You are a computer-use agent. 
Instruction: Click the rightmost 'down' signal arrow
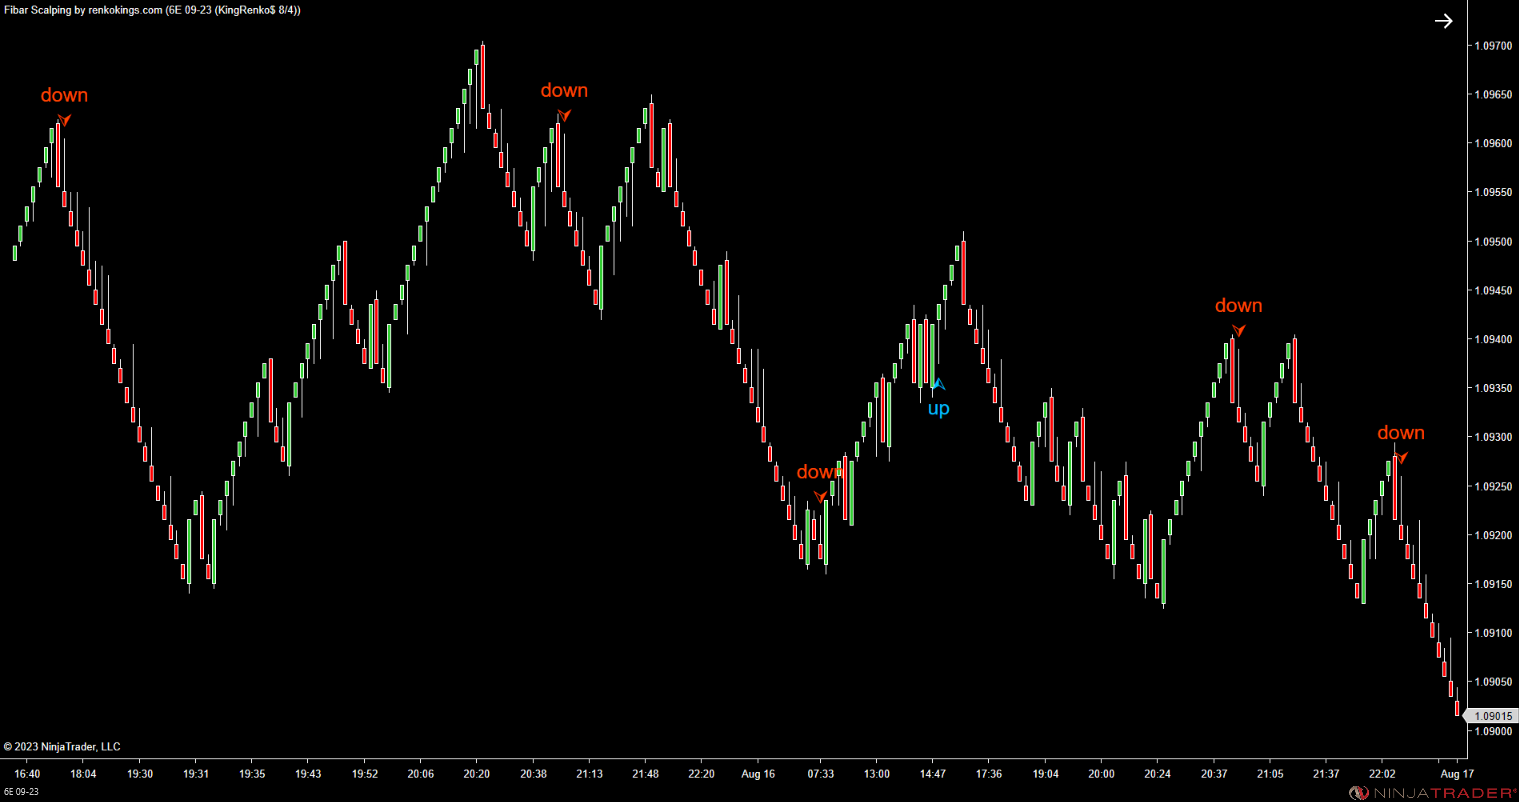1401,457
